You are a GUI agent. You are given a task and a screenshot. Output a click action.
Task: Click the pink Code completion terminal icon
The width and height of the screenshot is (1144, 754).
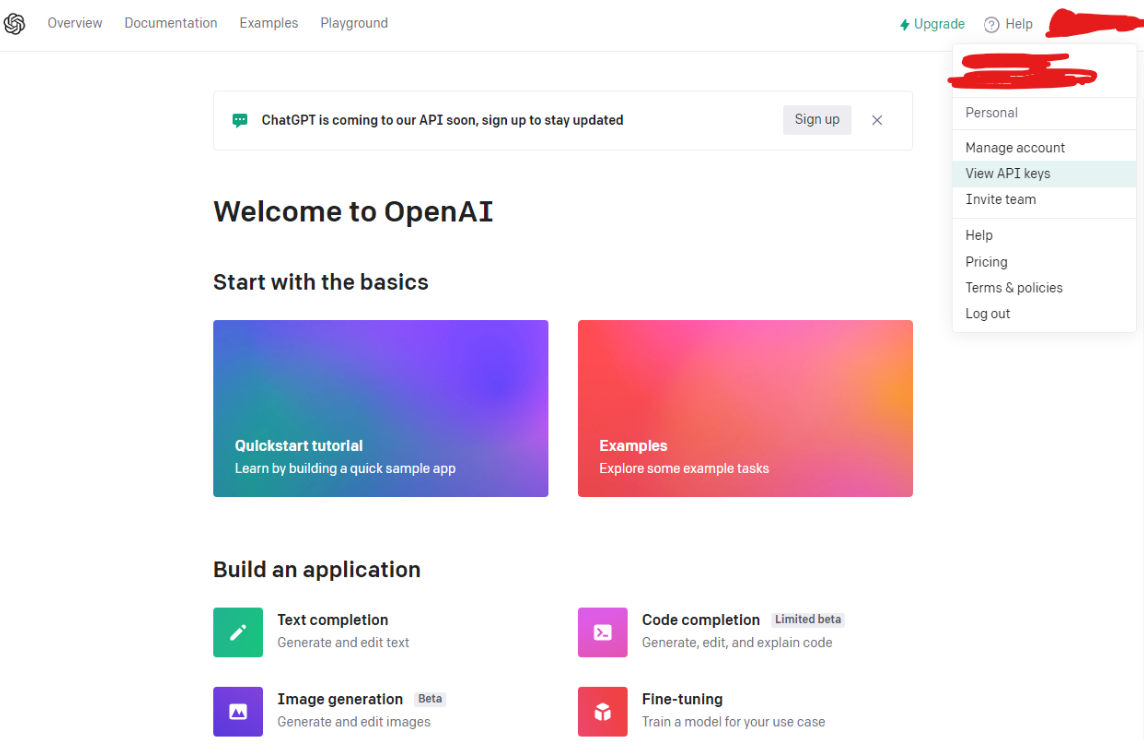[603, 632]
